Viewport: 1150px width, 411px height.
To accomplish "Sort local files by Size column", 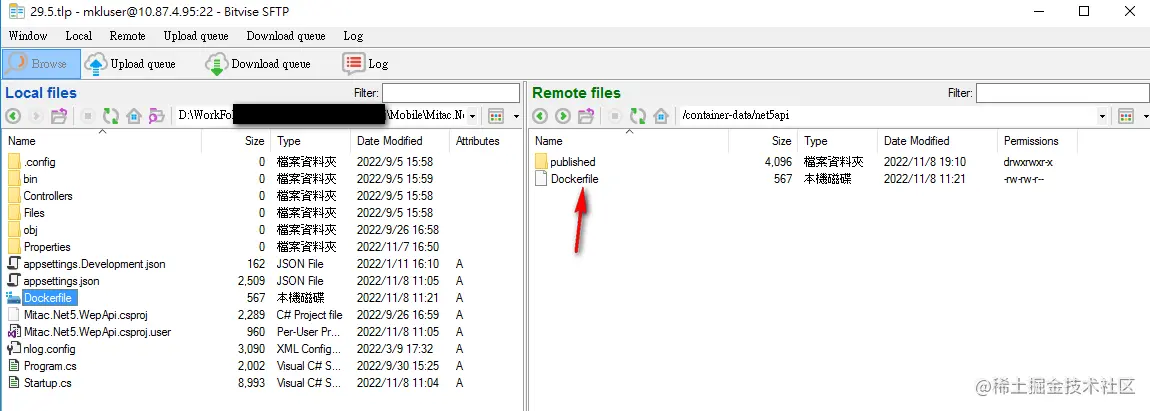I will [236, 141].
